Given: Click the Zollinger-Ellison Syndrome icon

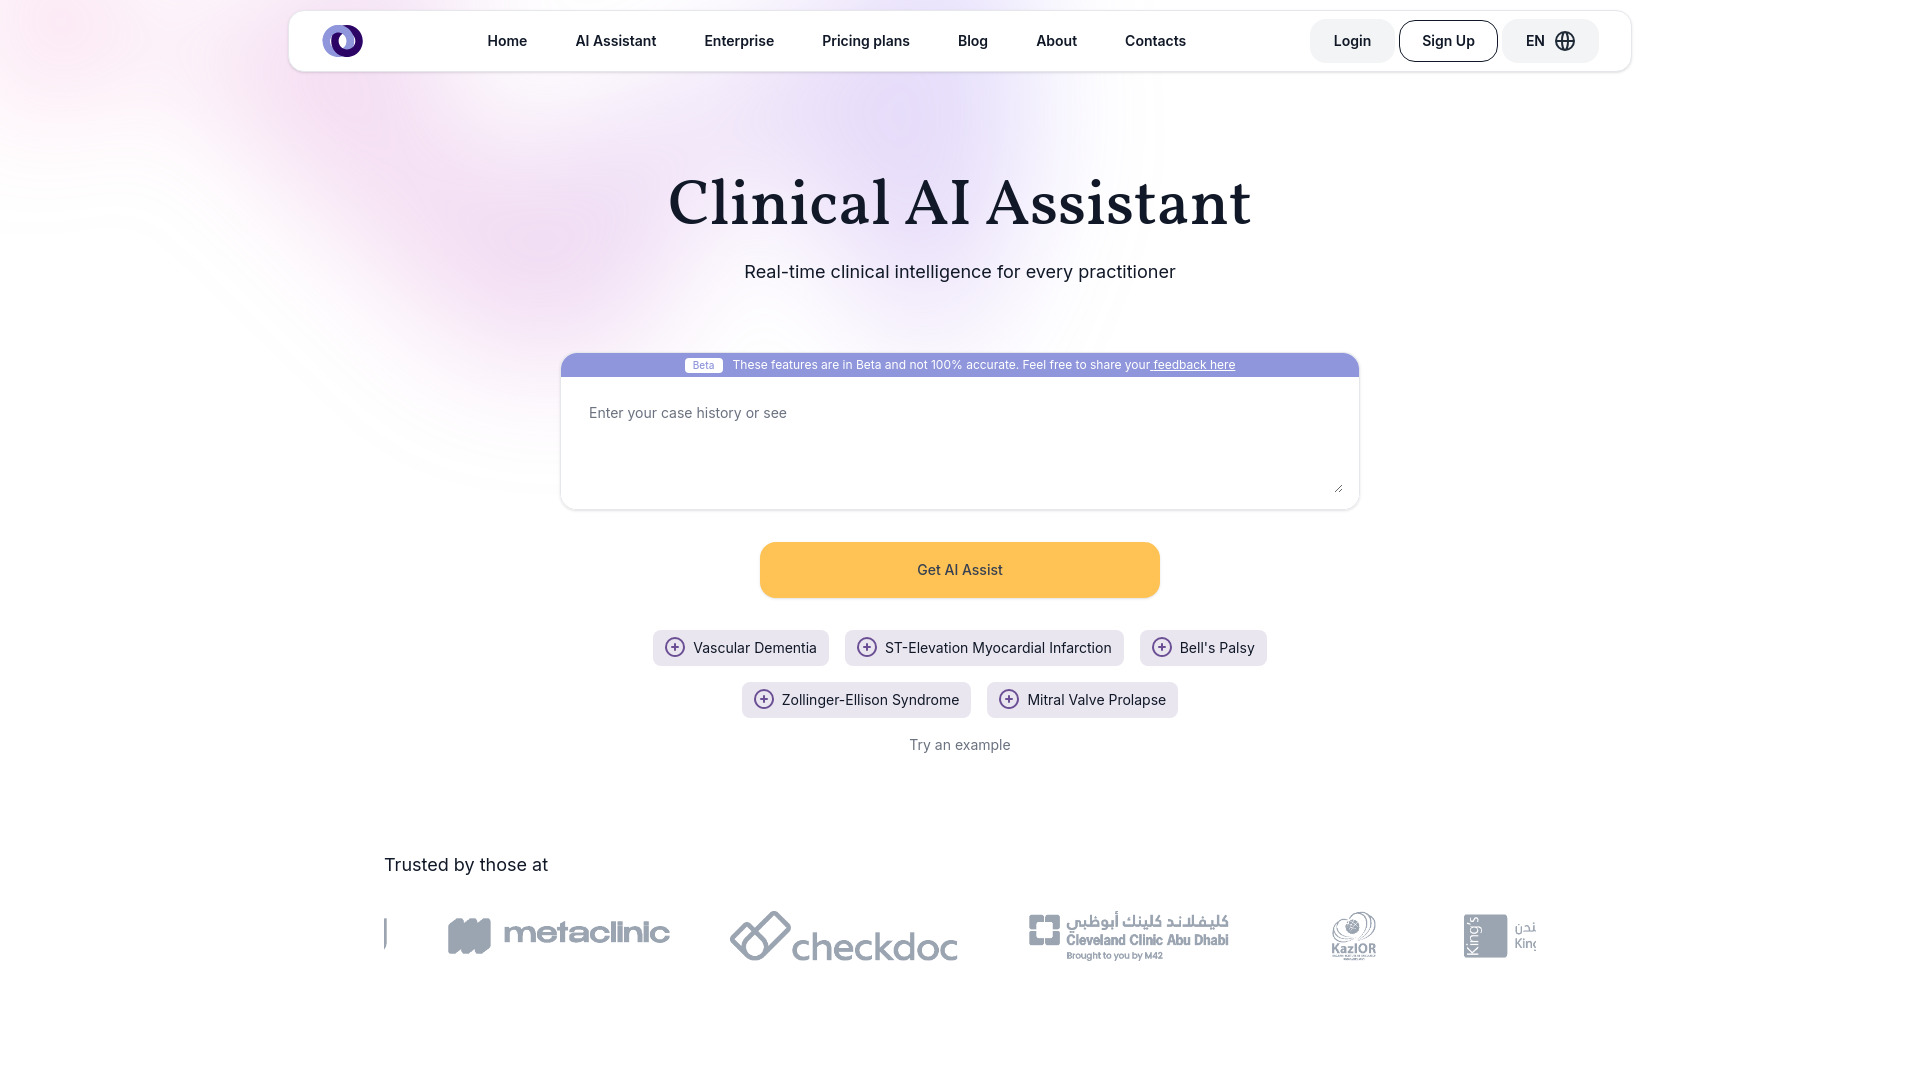Looking at the screenshot, I should [764, 699].
